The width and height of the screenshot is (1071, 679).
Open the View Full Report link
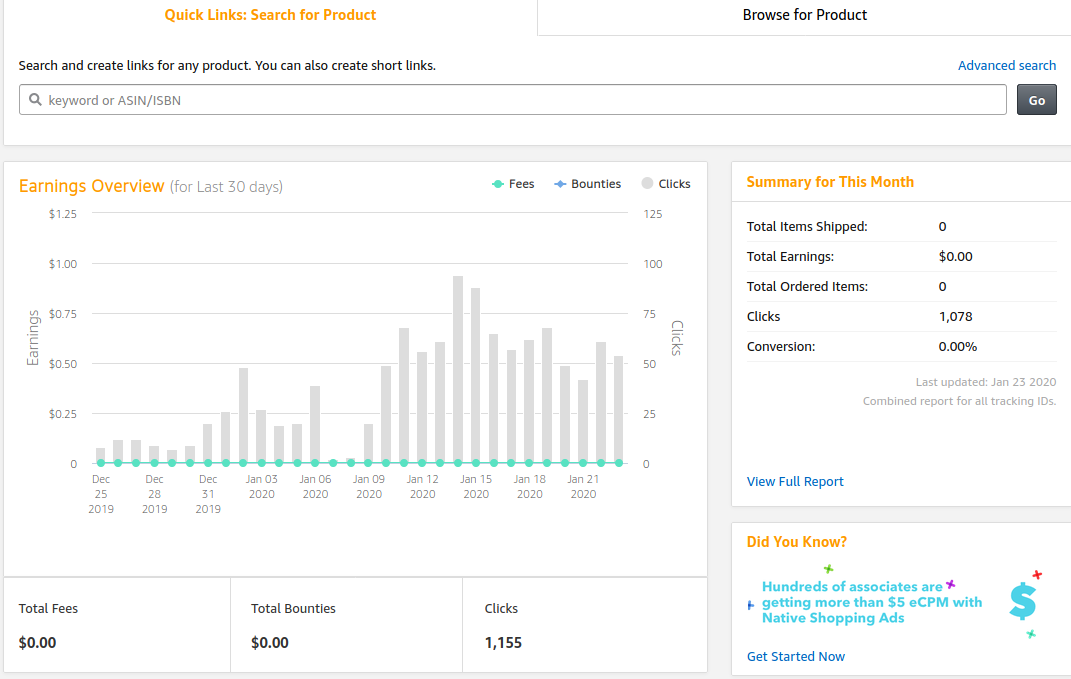click(x=795, y=482)
